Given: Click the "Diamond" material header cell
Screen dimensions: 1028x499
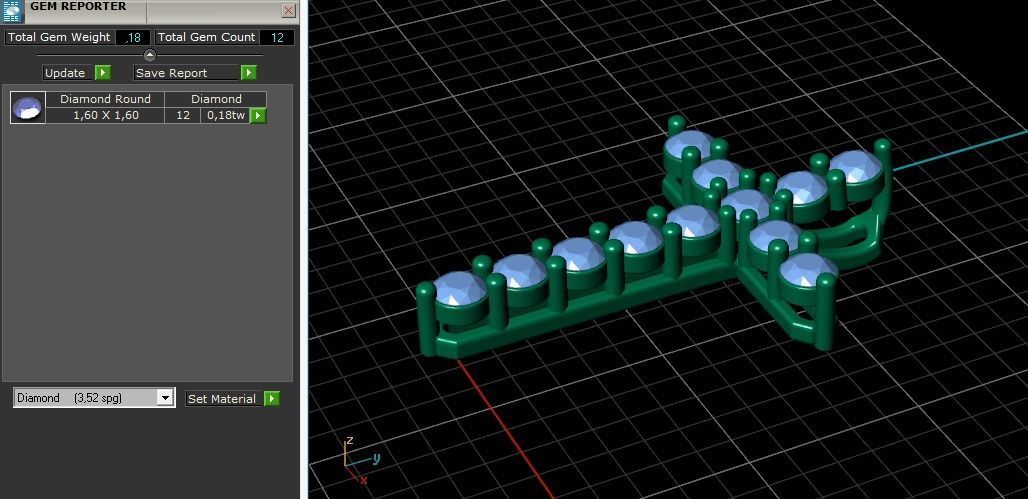Looking at the screenshot, I should (x=216, y=99).
